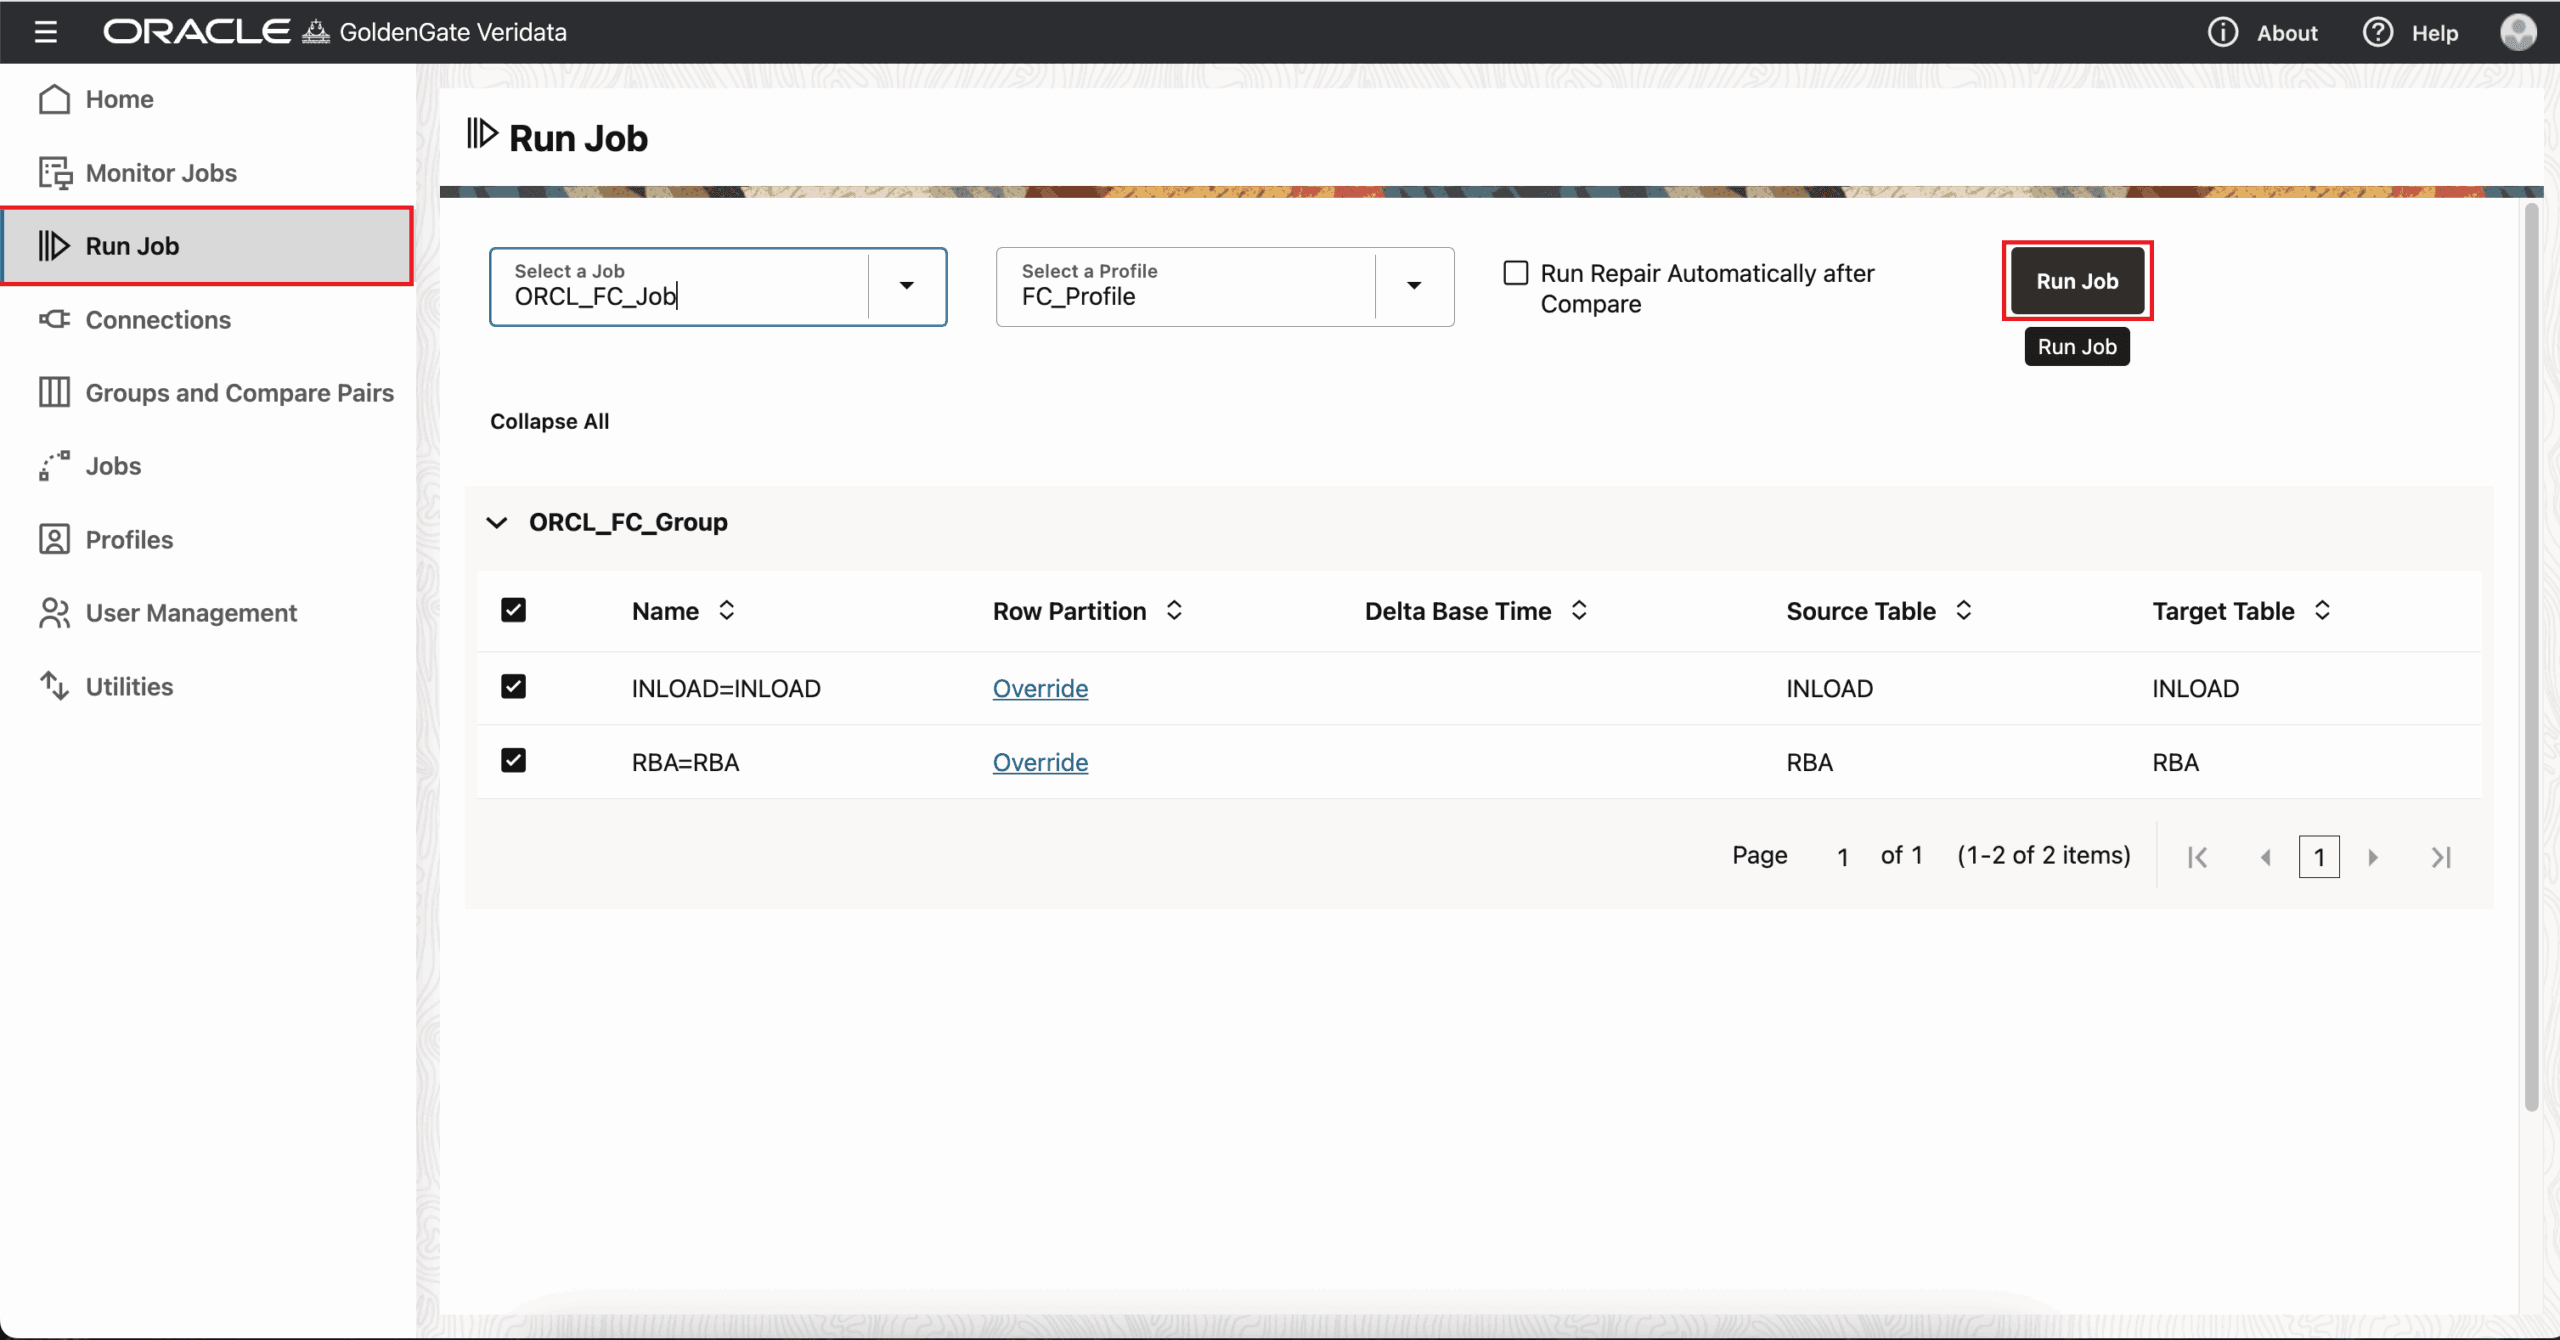The image size is (2560, 1340).
Task: Click the User Management people icon
Action: 54,613
